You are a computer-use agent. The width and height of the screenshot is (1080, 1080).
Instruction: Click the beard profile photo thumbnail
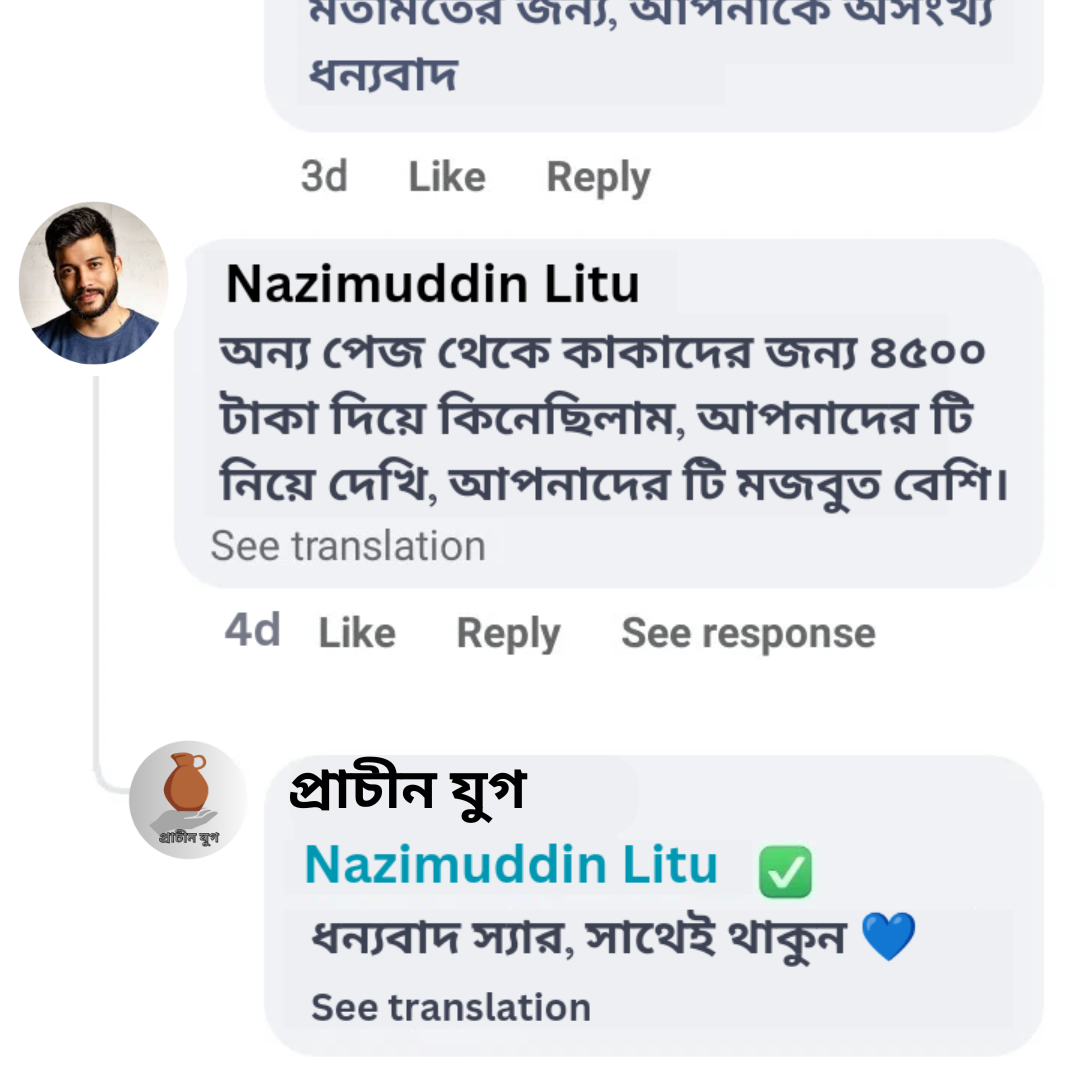click(92, 282)
